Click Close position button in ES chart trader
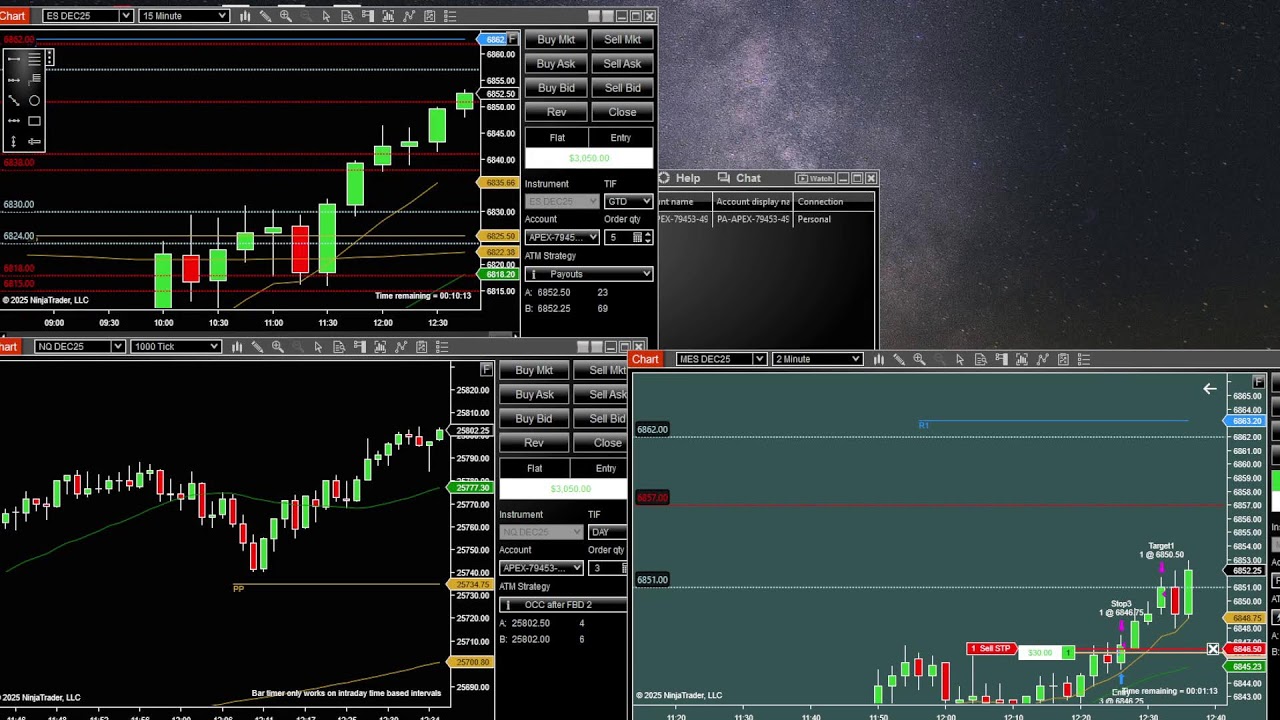 tap(622, 112)
